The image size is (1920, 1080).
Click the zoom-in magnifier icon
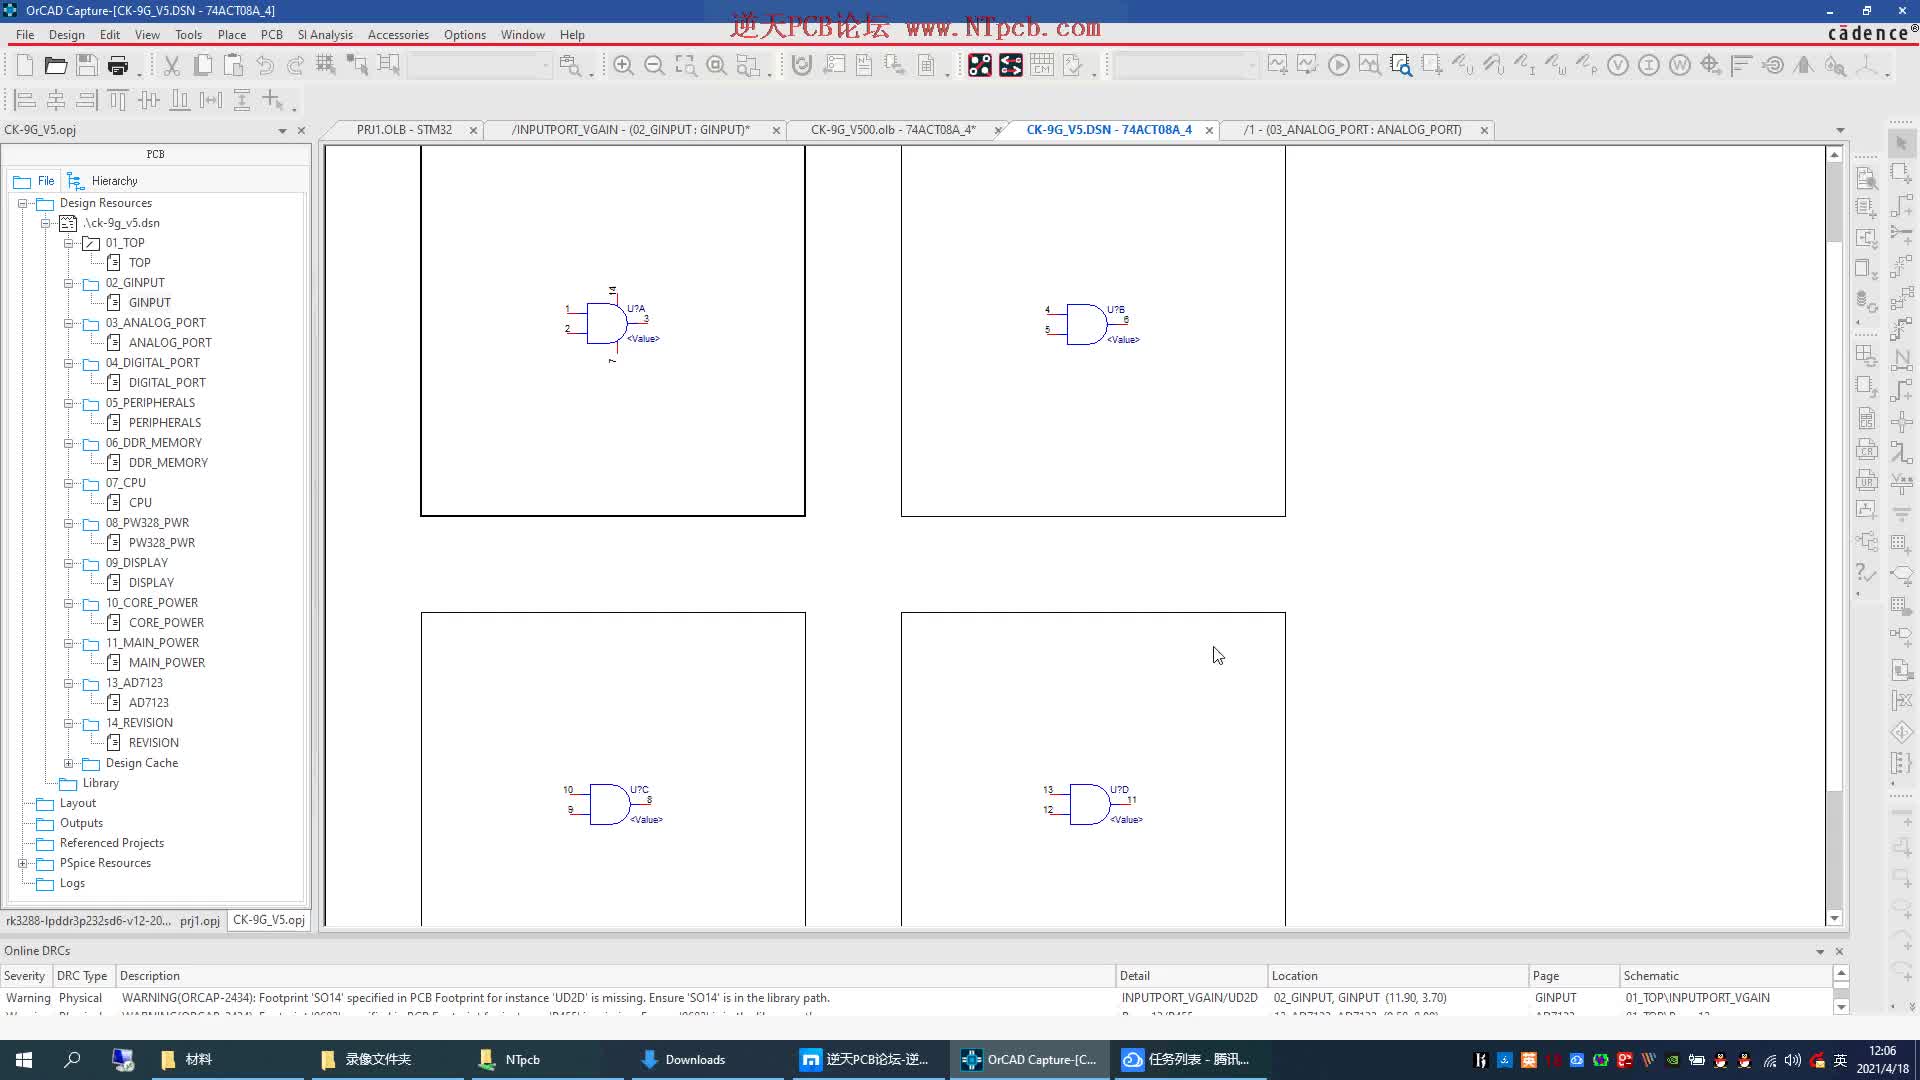click(622, 65)
